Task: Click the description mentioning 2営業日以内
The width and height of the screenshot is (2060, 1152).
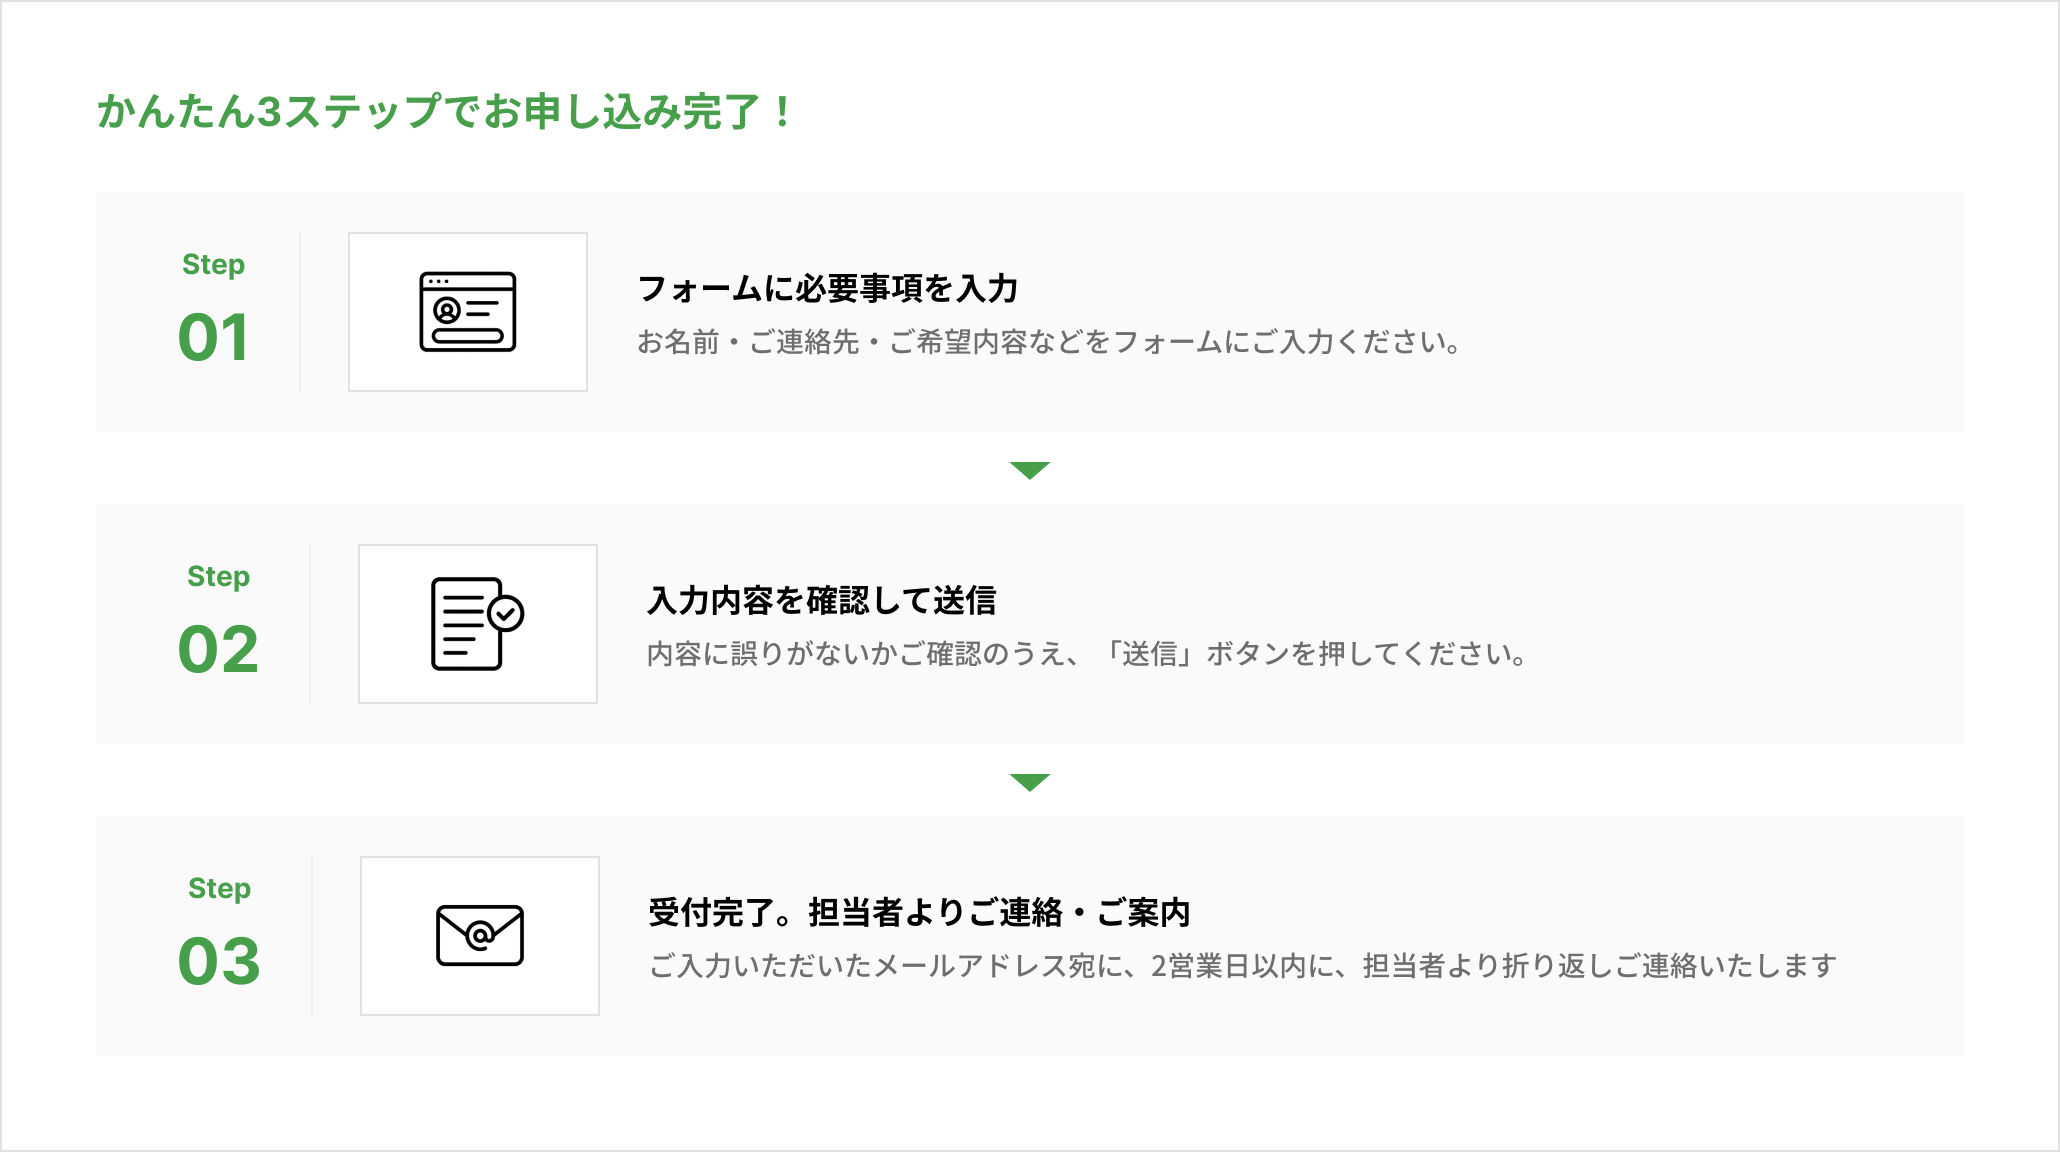Action: coord(1243,966)
